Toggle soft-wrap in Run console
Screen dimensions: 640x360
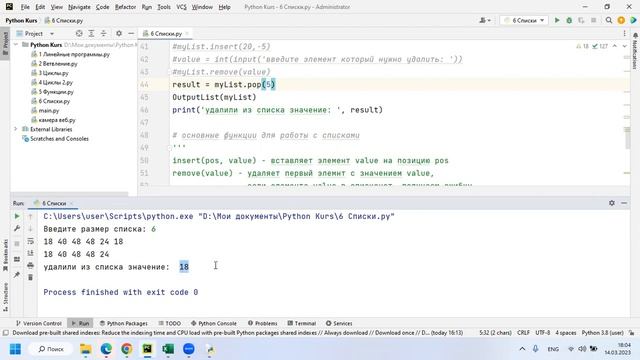(x=31, y=241)
